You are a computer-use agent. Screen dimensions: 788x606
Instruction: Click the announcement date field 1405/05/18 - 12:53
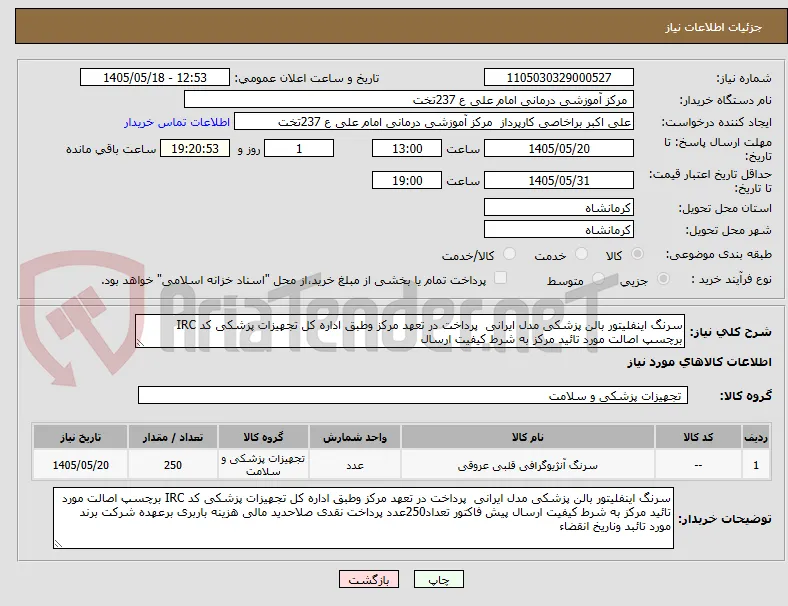[155, 78]
